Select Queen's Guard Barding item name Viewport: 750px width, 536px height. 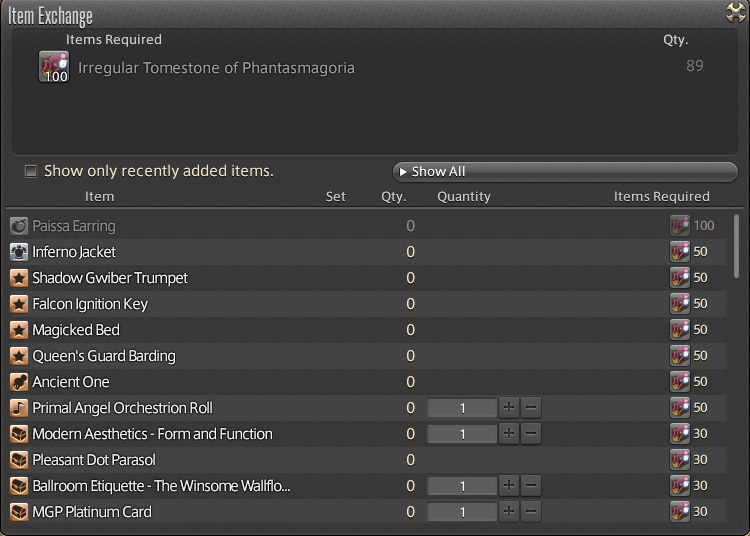point(104,356)
